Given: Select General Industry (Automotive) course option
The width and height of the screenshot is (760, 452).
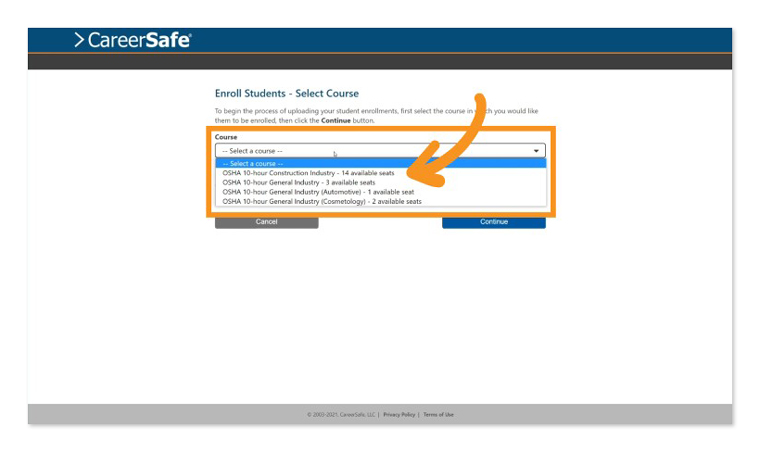Looking at the screenshot, I should coord(381,192).
